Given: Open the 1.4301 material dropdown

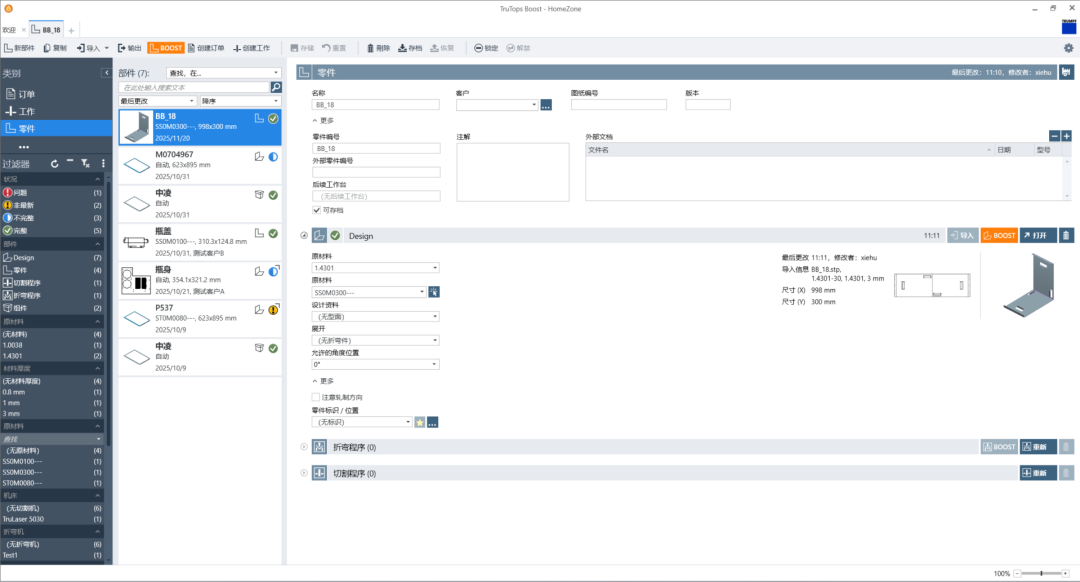Looking at the screenshot, I should [x=375, y=268].
